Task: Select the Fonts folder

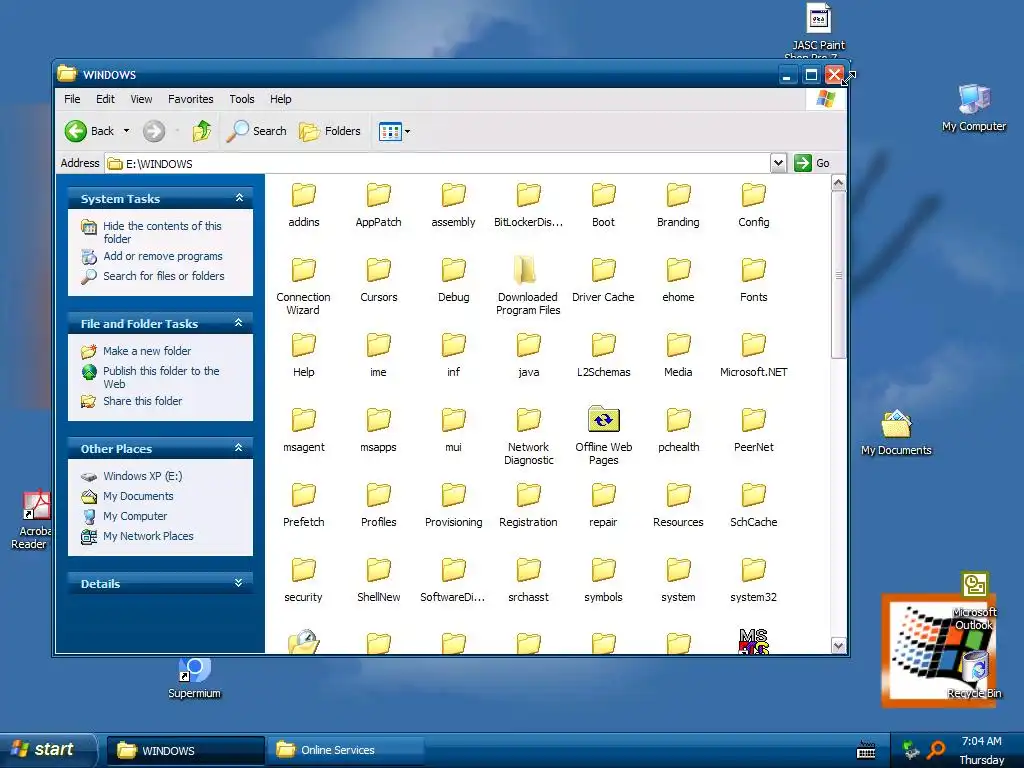Action: 754,280
